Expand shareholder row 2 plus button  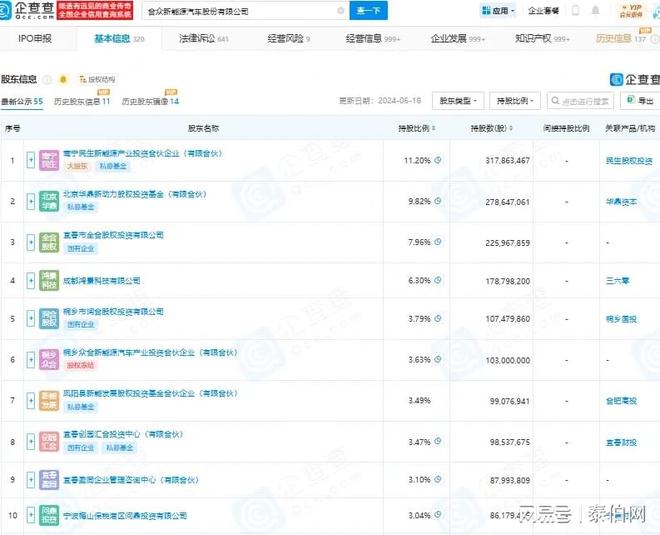point(31,201)
